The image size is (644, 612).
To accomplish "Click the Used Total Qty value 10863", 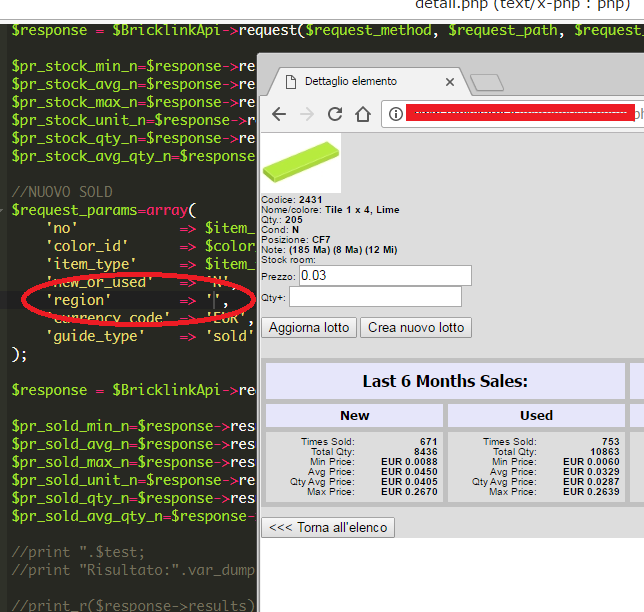I will click(x=605, y=452).
